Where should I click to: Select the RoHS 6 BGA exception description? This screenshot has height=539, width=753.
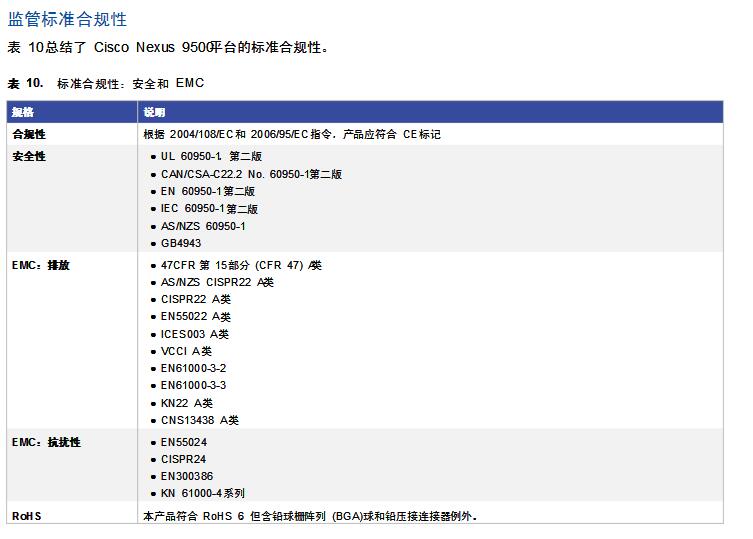pyautogui.click(x=310, y=516)
